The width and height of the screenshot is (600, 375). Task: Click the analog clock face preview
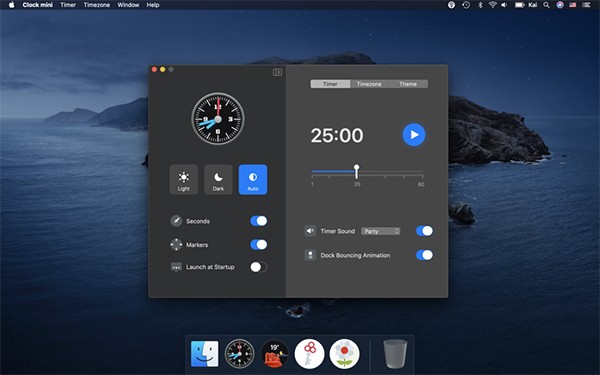pos(218,119)
